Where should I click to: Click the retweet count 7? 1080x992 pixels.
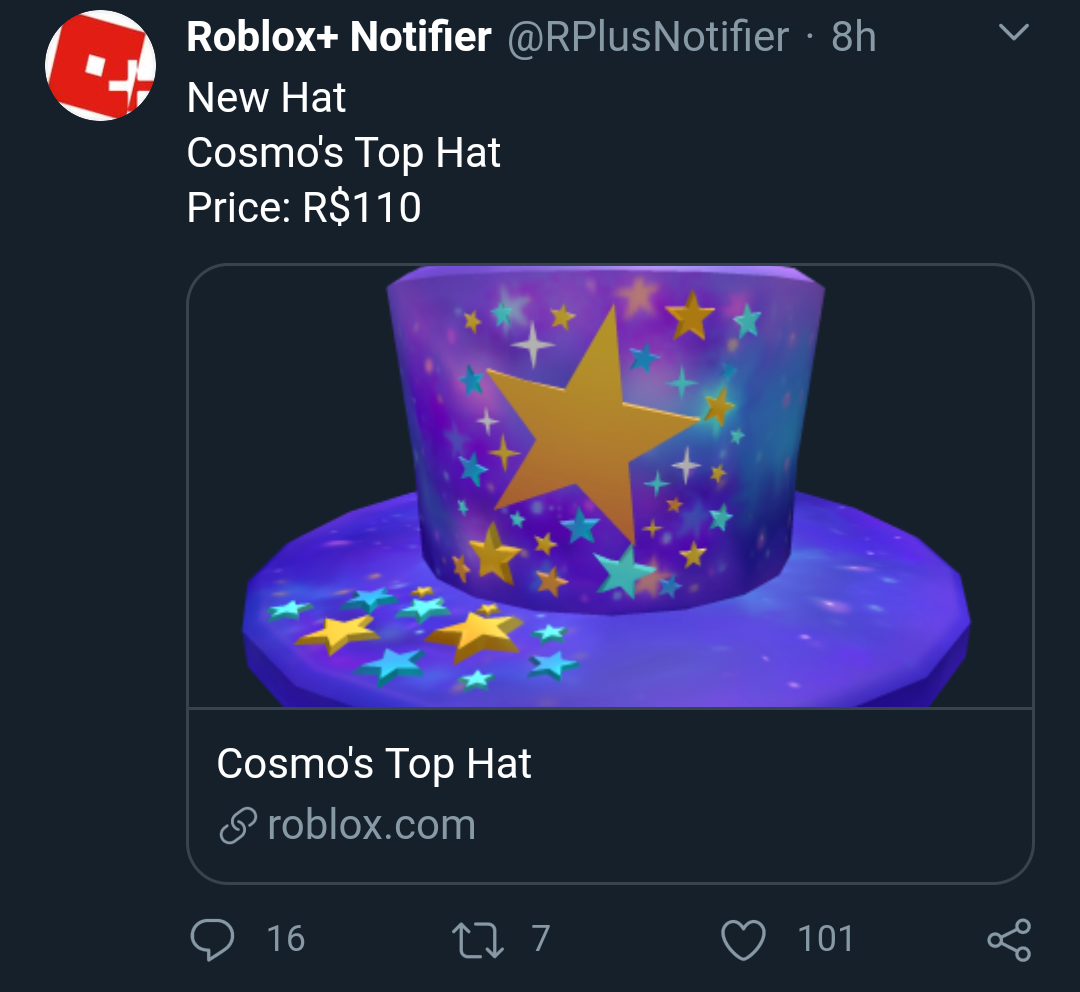540,939
